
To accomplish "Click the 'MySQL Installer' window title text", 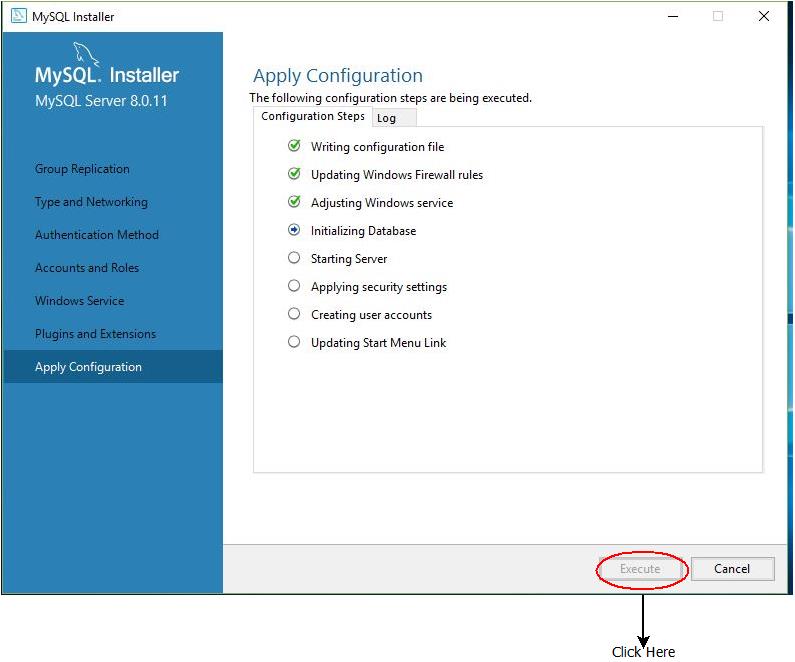I will (x=73, y=17).
